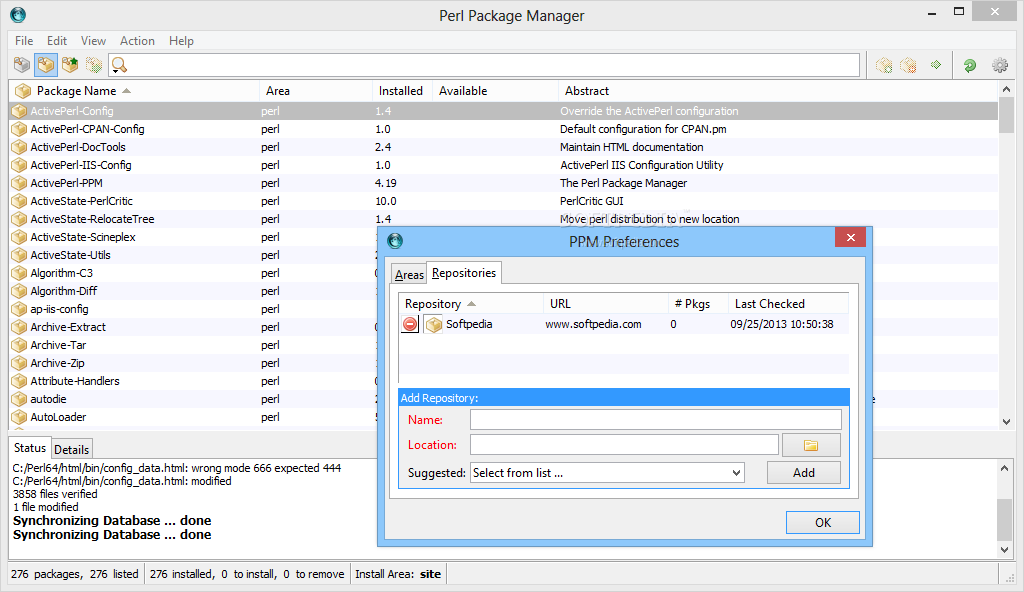Click the package search text field
The width and height of the screenshot is (1024, 592).
pyautogui.click(x=493, y=65)
